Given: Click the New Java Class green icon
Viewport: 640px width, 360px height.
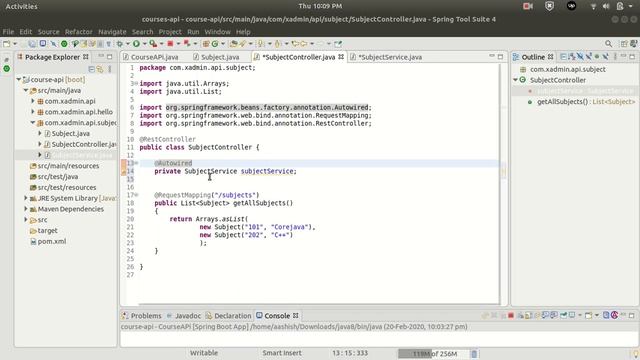Looking at the screenshot, I should tap(215, 44).
